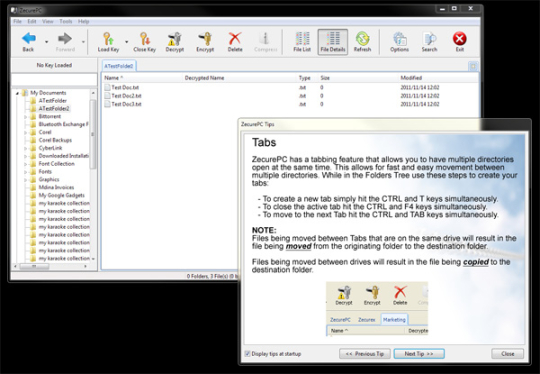Open the Back button dropdown arrow

46,42
